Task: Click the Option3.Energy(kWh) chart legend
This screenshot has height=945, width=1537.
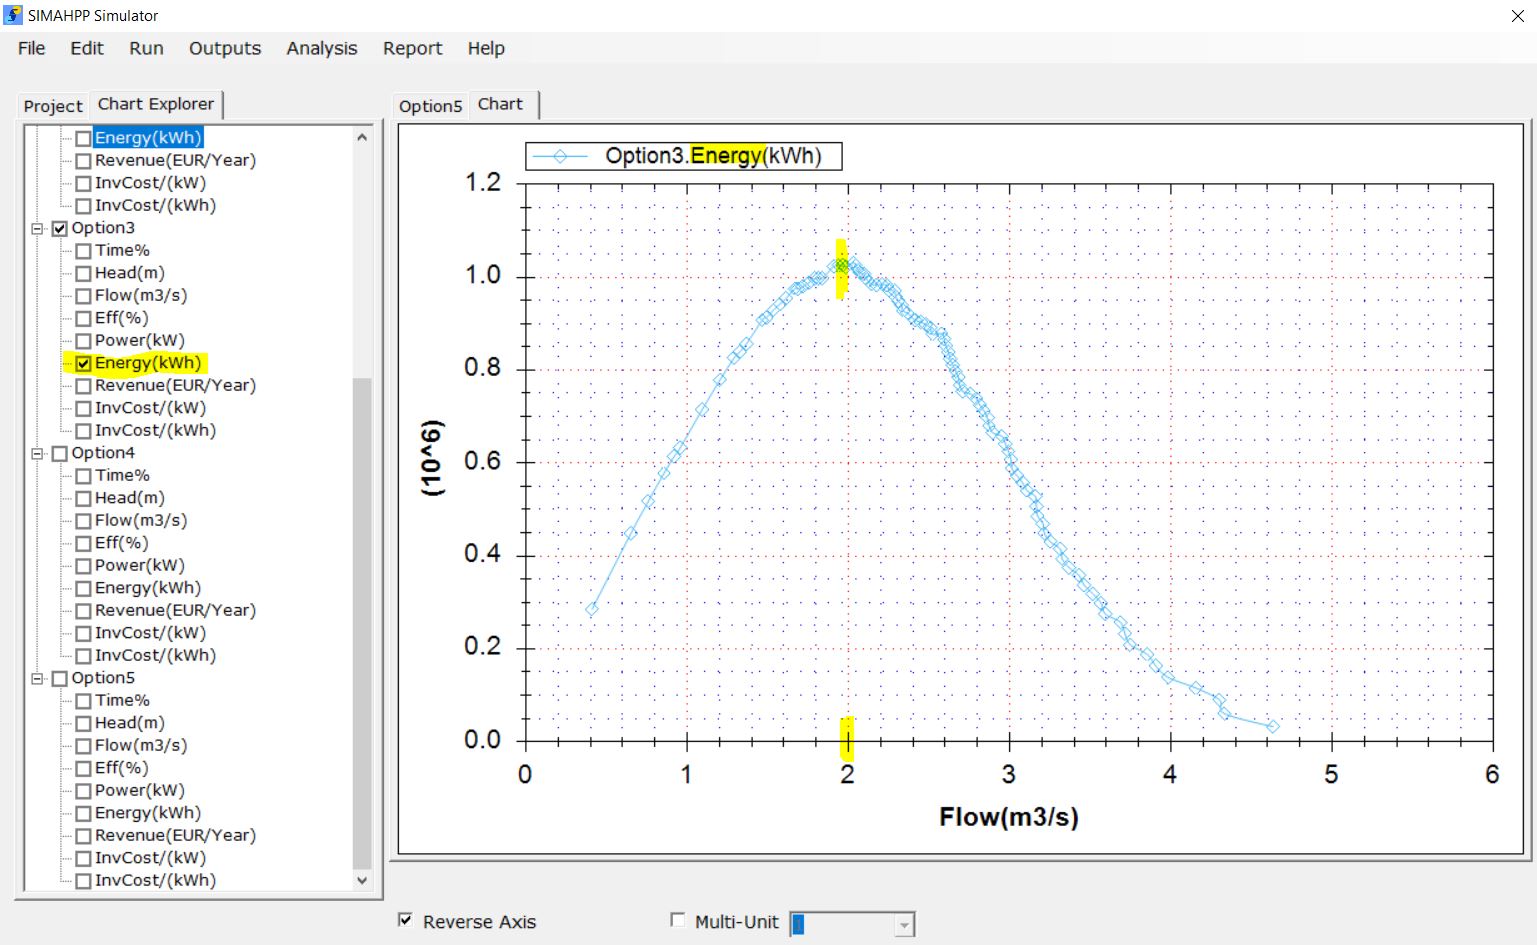Action: pyautogui.click(x=684, y=156)
